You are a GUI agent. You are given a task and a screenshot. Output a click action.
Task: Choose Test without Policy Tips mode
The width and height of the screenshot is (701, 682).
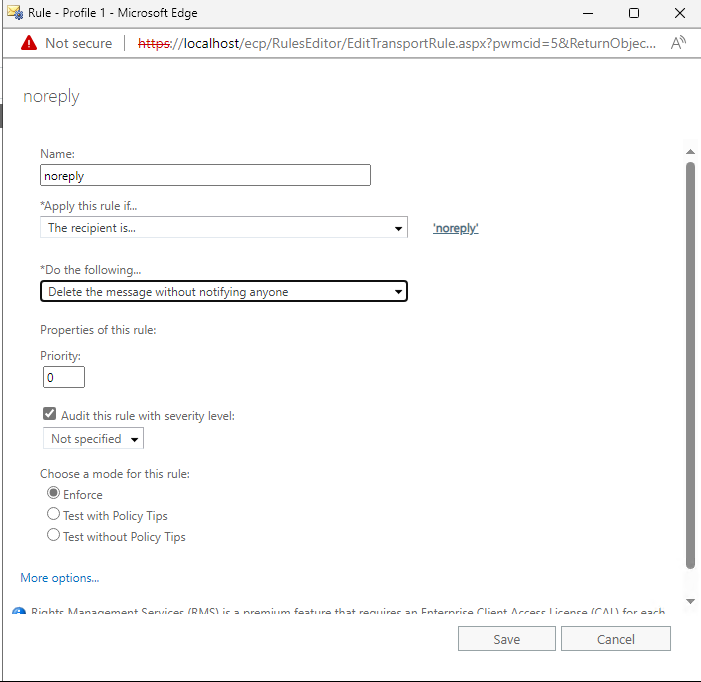pos(54,536)
